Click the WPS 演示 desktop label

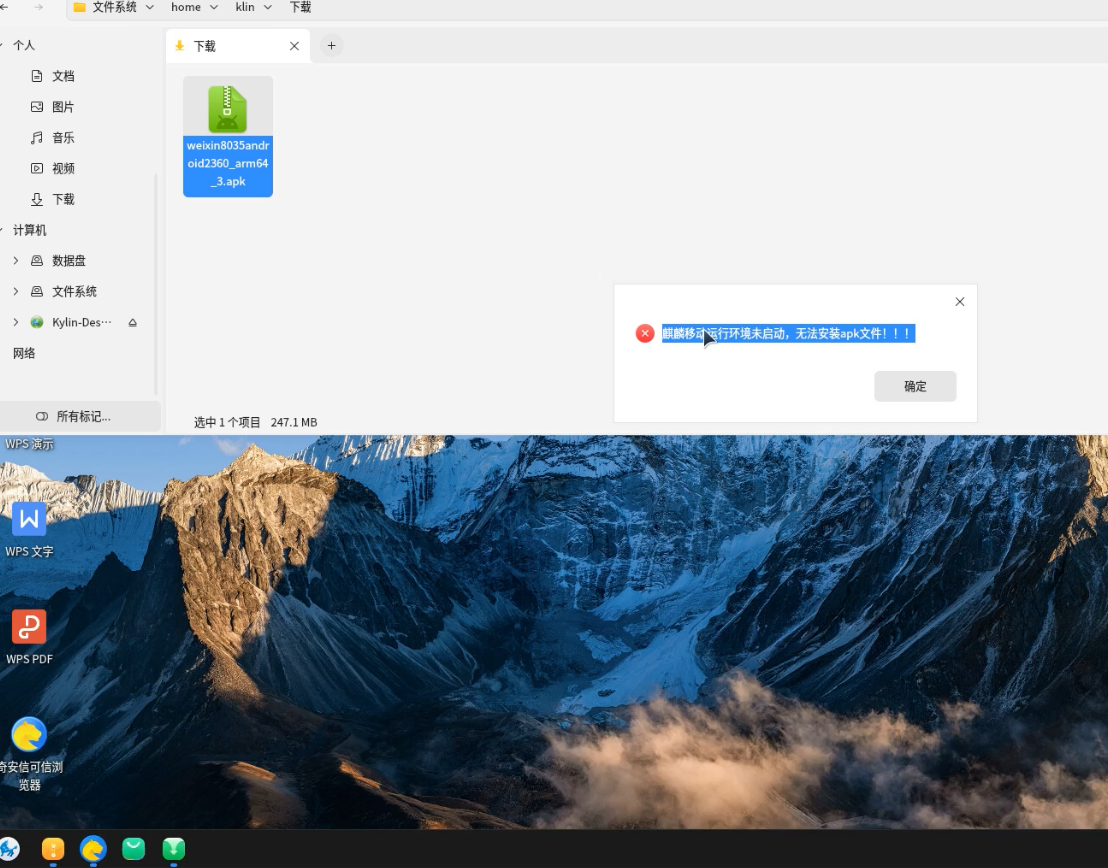pos(30,444)
